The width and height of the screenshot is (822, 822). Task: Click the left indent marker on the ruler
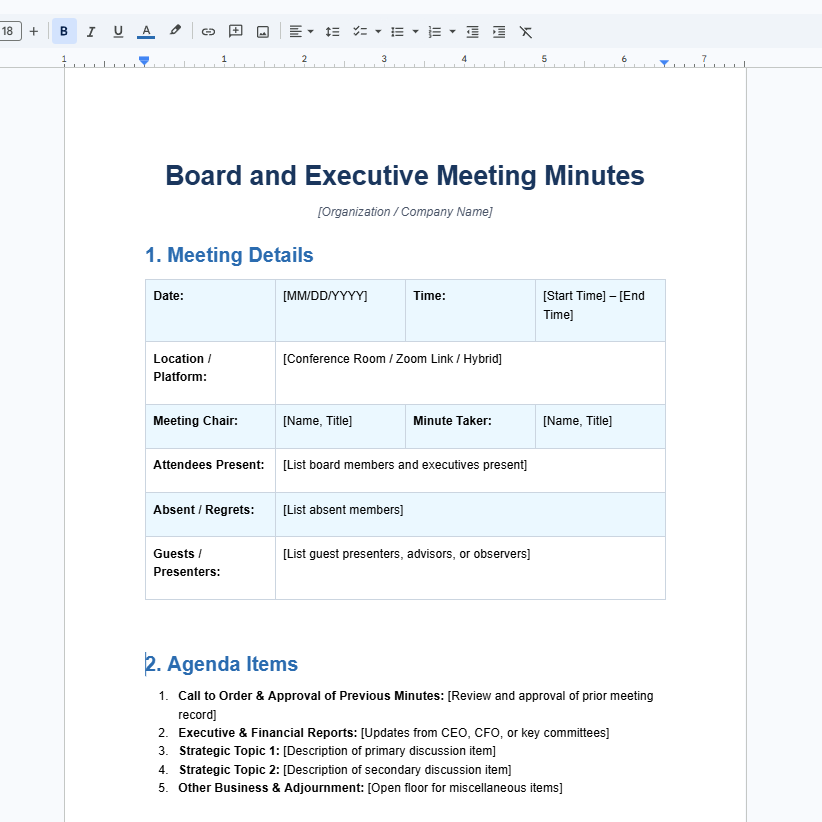(x=144, y=61)
